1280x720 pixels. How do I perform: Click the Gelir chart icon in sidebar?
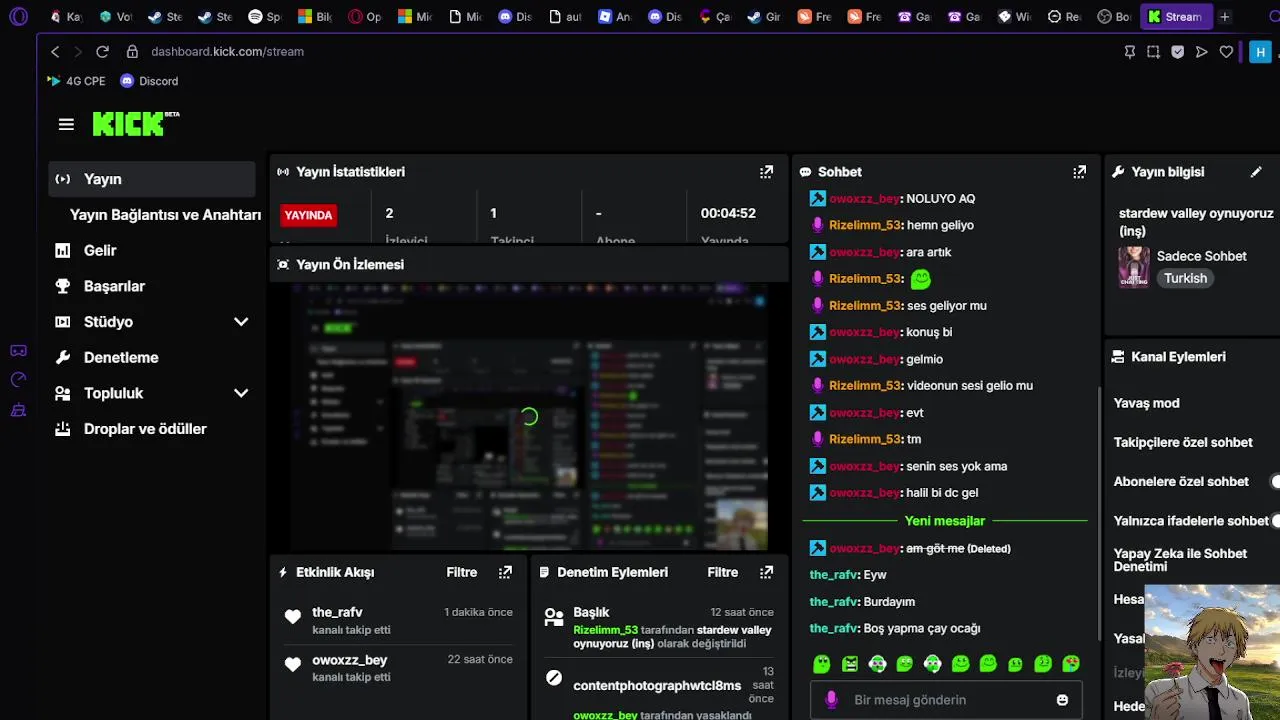pos(63,251)
